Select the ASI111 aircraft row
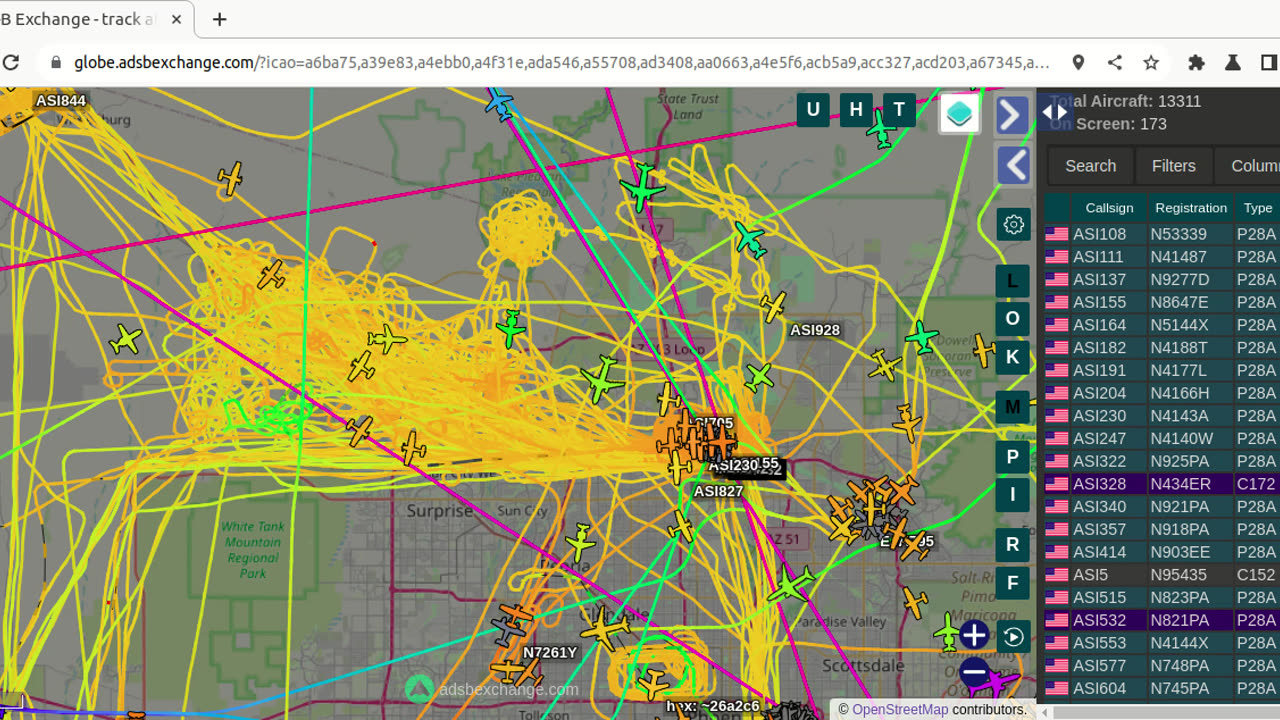The image size is (1280, 720). tap(1161, 257)
